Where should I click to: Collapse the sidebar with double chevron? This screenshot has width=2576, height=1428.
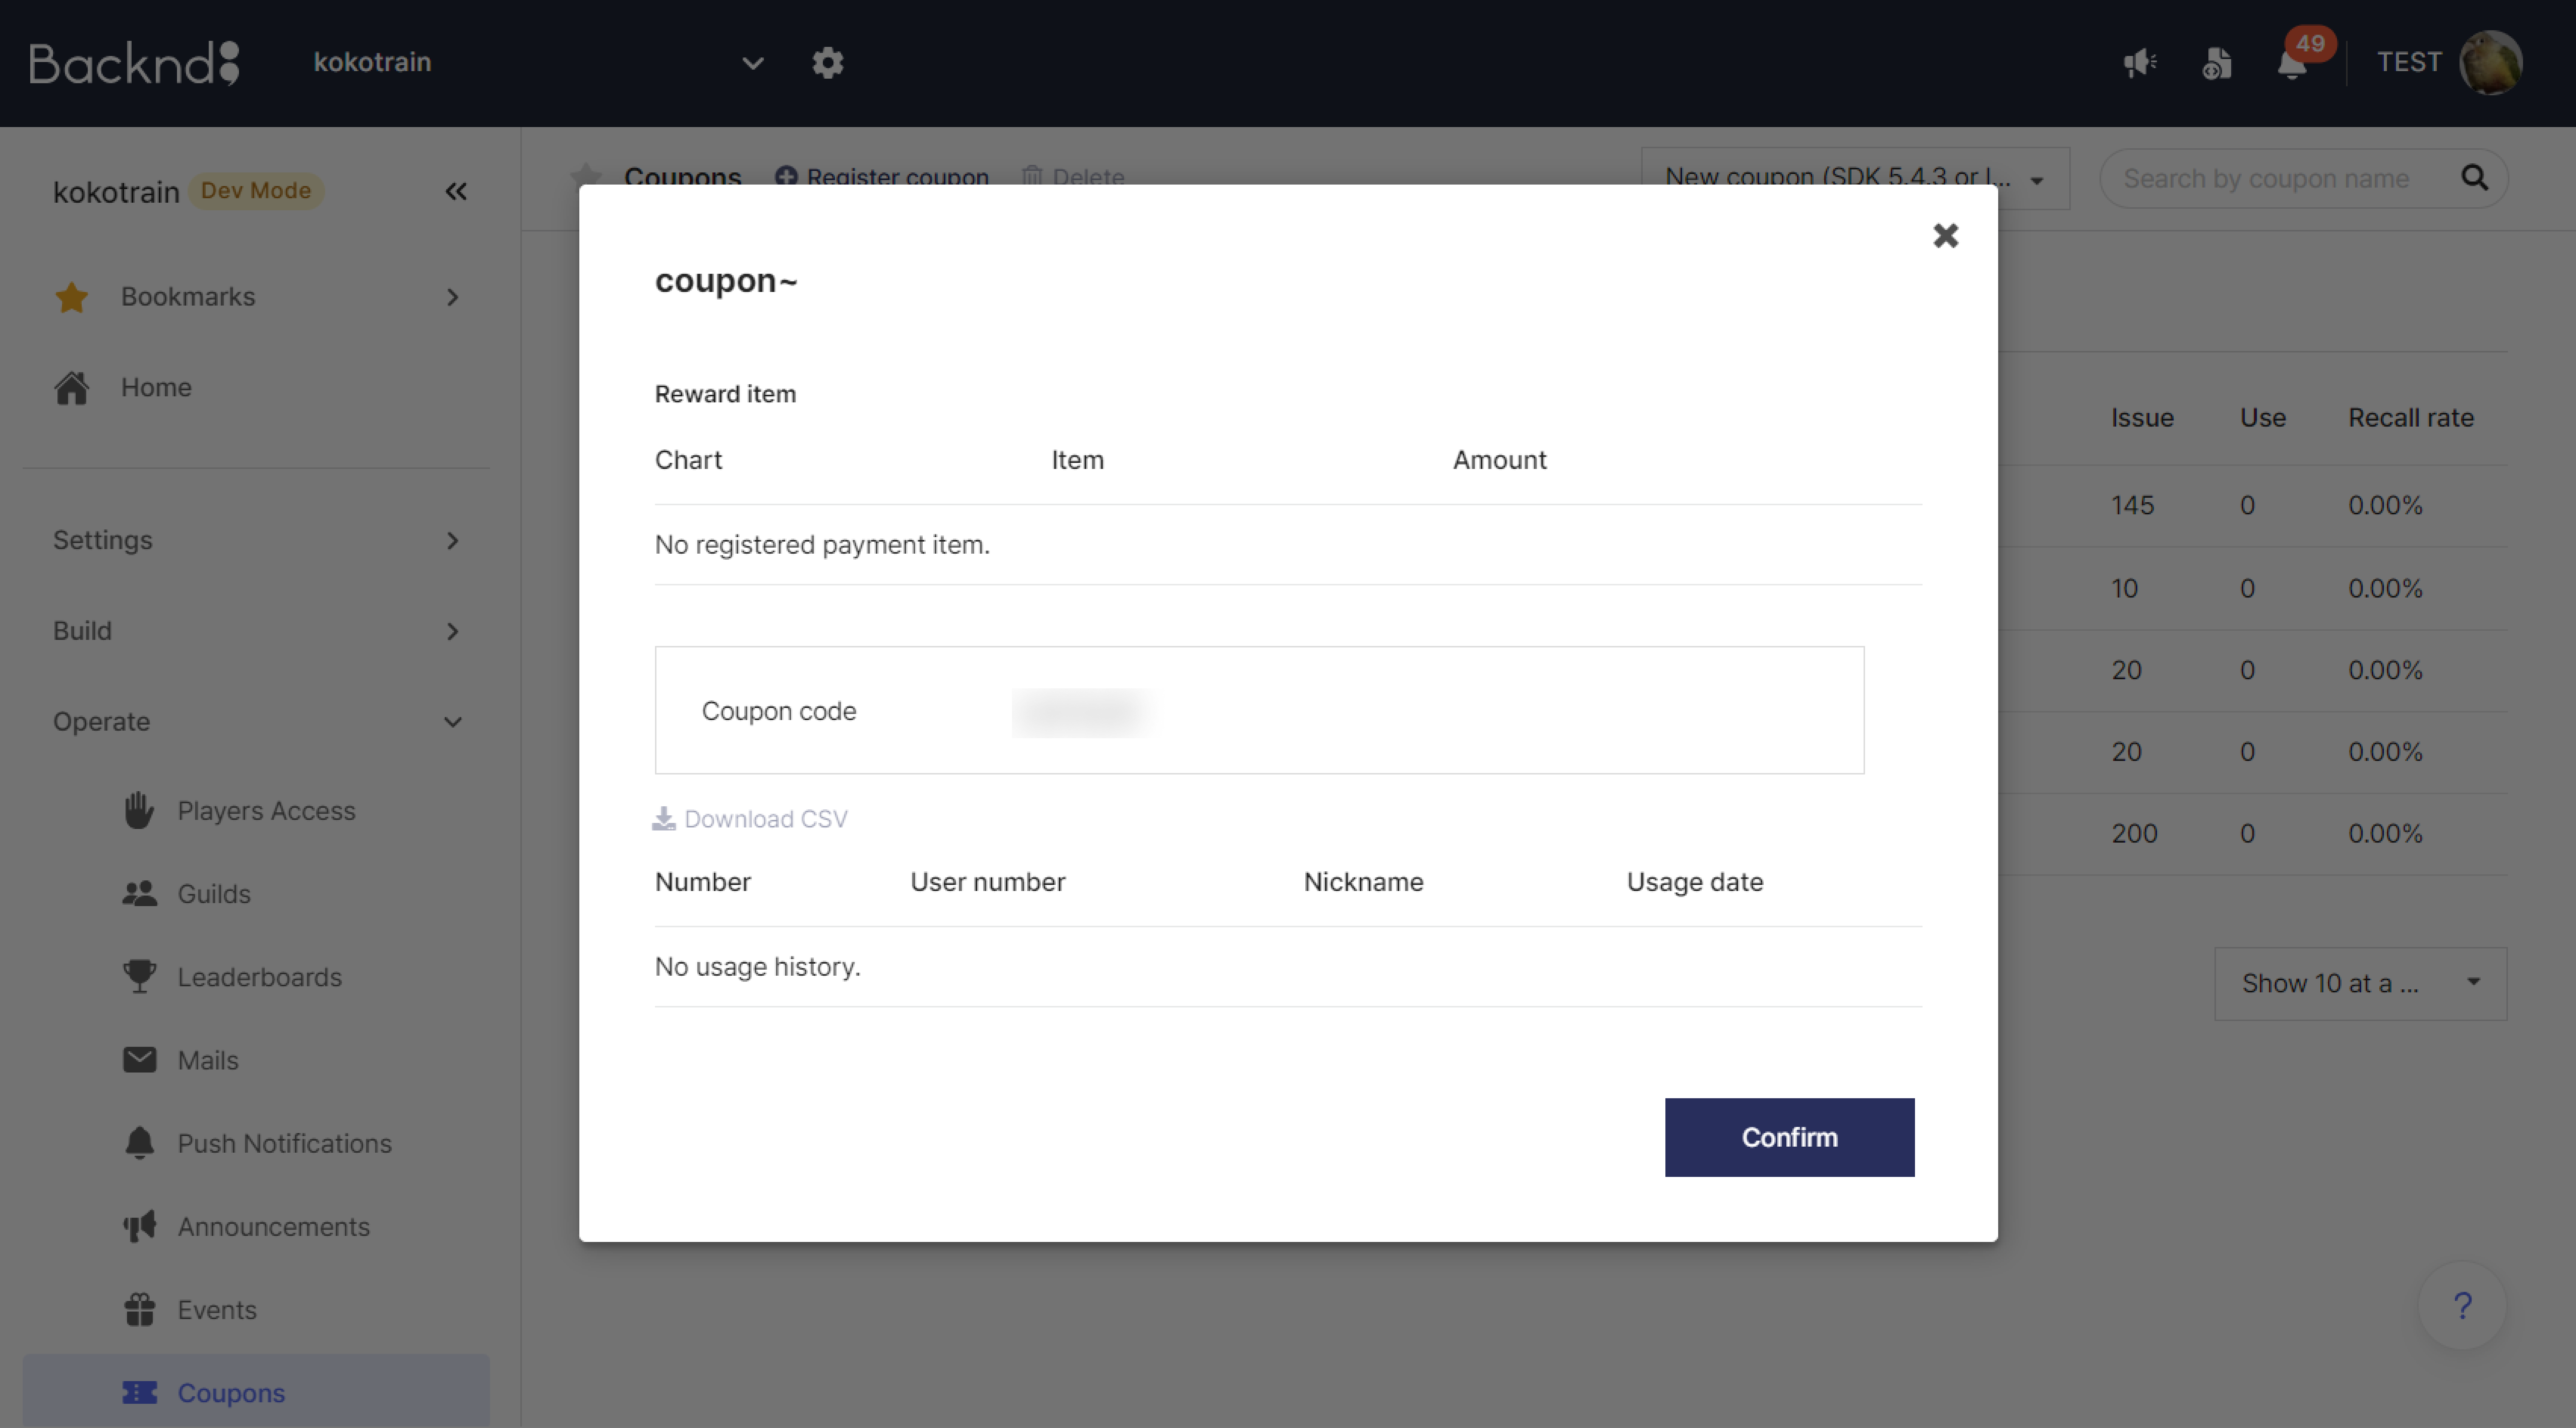[456, 191]
